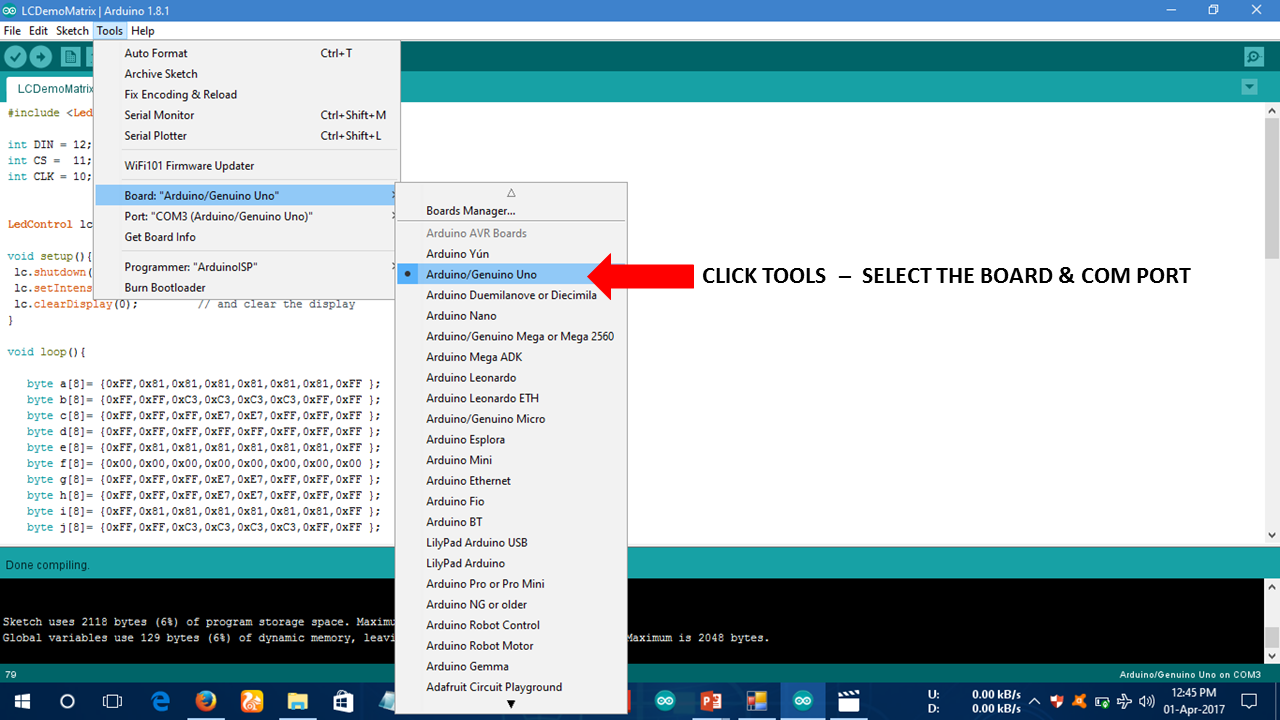The height and width of the screenshot is (720, 1280).
Task: Open the File menu
Action: 12,31
